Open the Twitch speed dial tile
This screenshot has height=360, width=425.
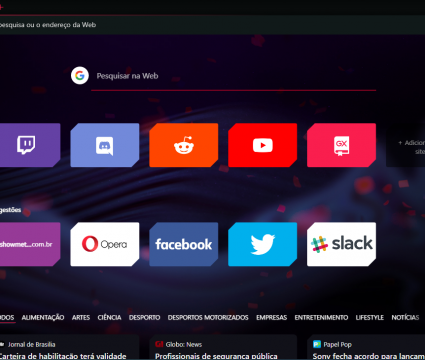pyautogui.click(x=29, y=145)
